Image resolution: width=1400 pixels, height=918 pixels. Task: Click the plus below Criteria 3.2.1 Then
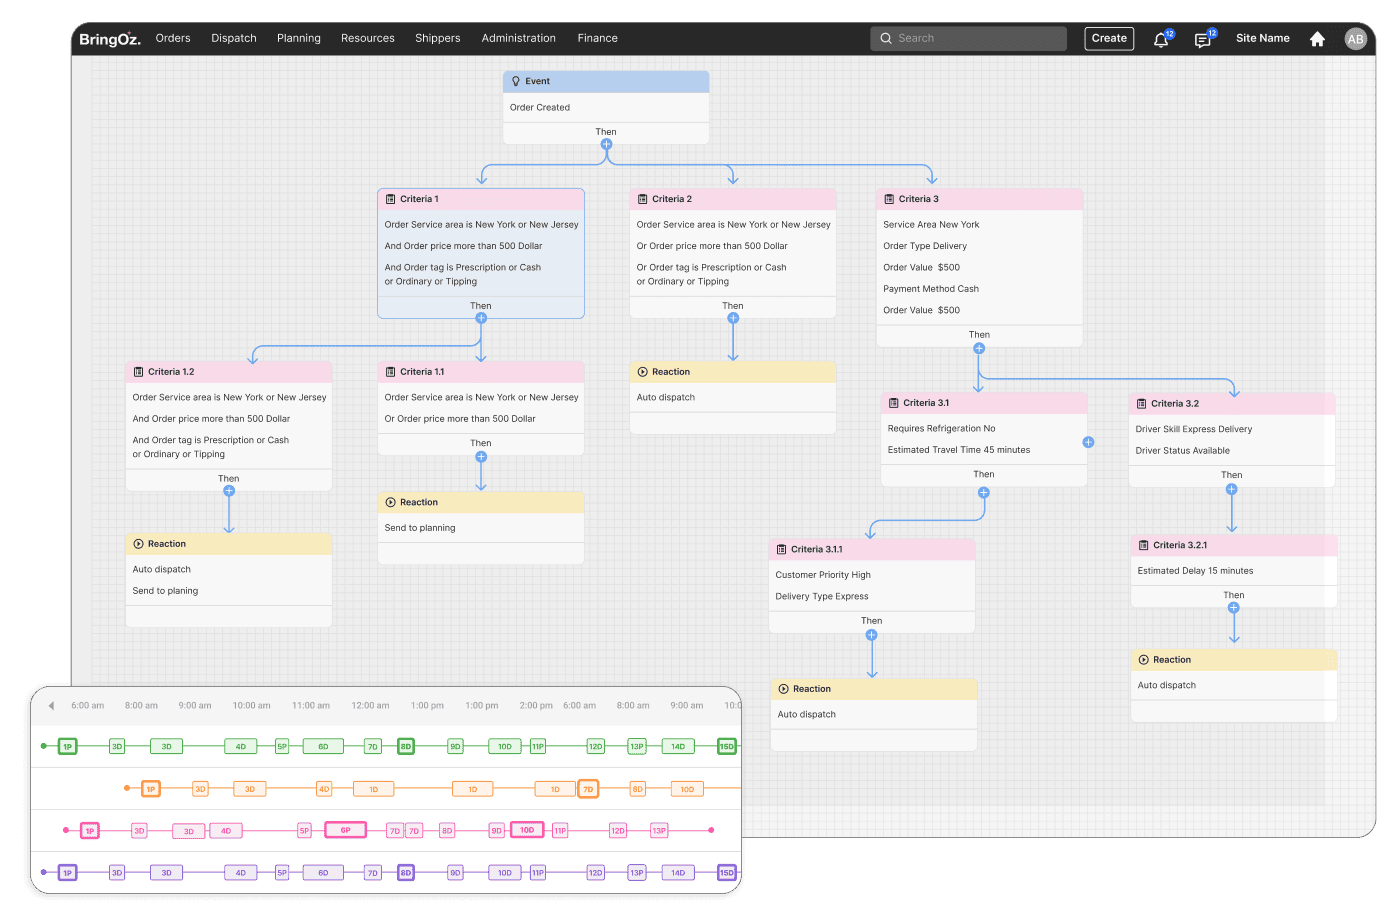coord(1233,607)
